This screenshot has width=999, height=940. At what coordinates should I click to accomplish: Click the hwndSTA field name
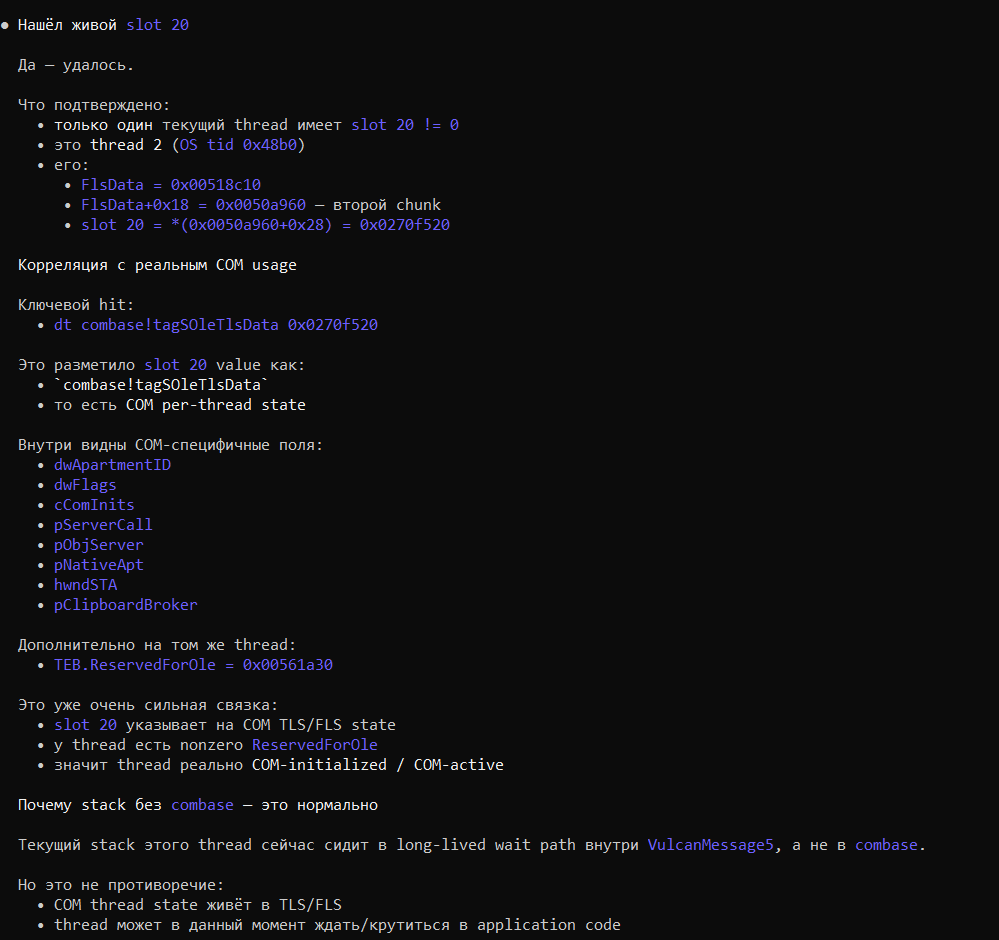[85, 585]
